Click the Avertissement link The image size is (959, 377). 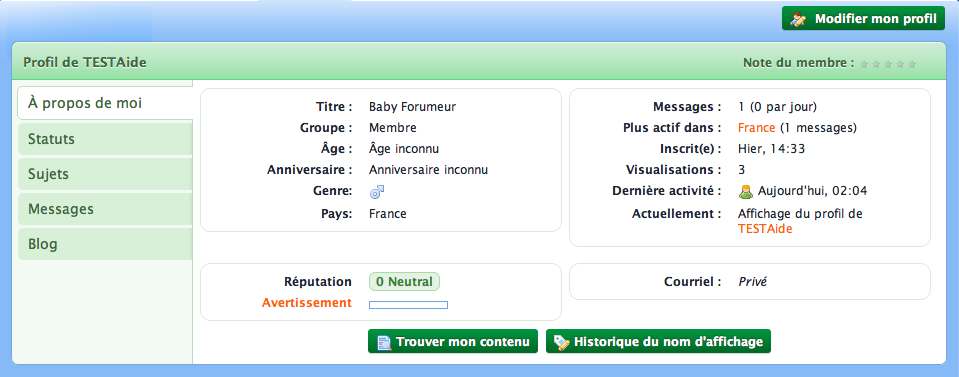(x=307, y=302)
